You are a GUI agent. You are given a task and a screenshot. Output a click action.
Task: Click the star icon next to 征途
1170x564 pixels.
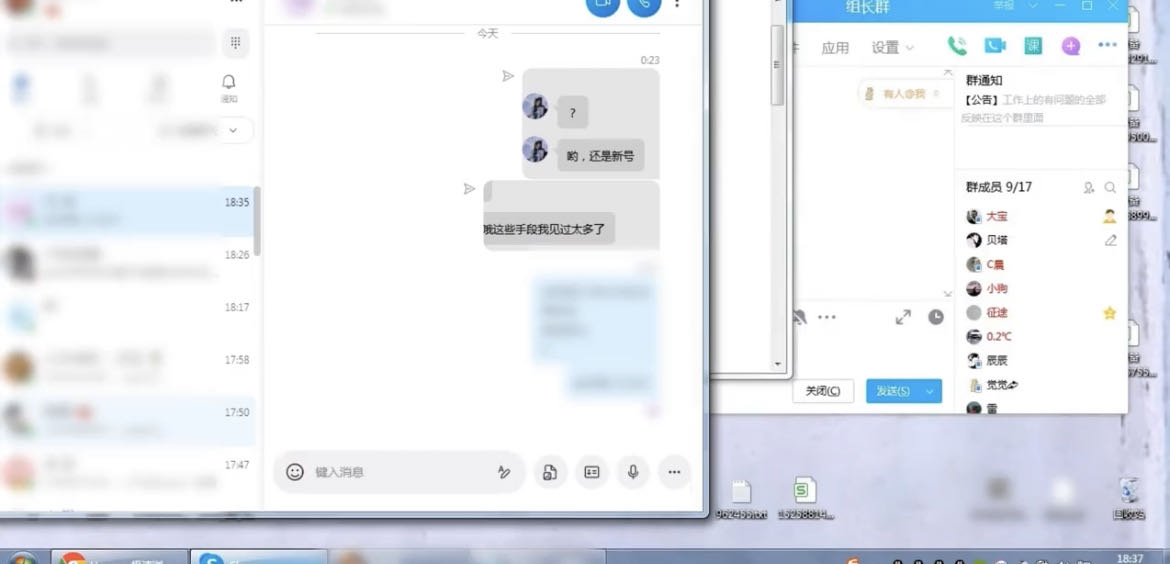[x=1110, y=313]
